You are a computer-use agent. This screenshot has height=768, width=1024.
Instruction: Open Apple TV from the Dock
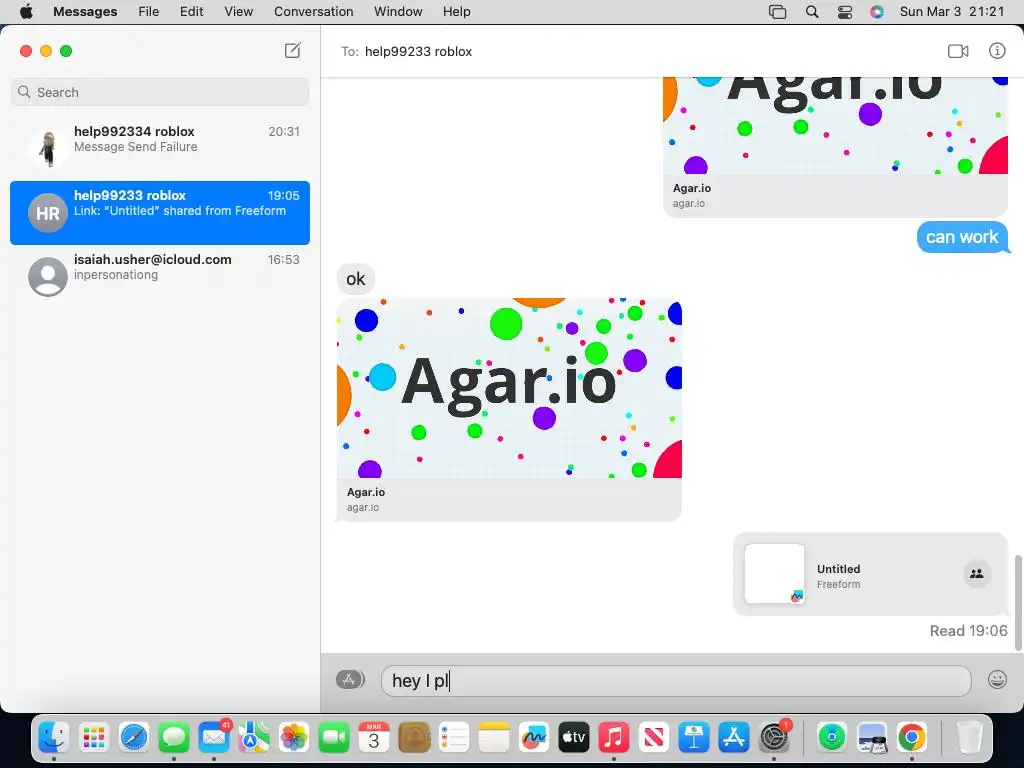pyautogui.click(x=574, y=737)
